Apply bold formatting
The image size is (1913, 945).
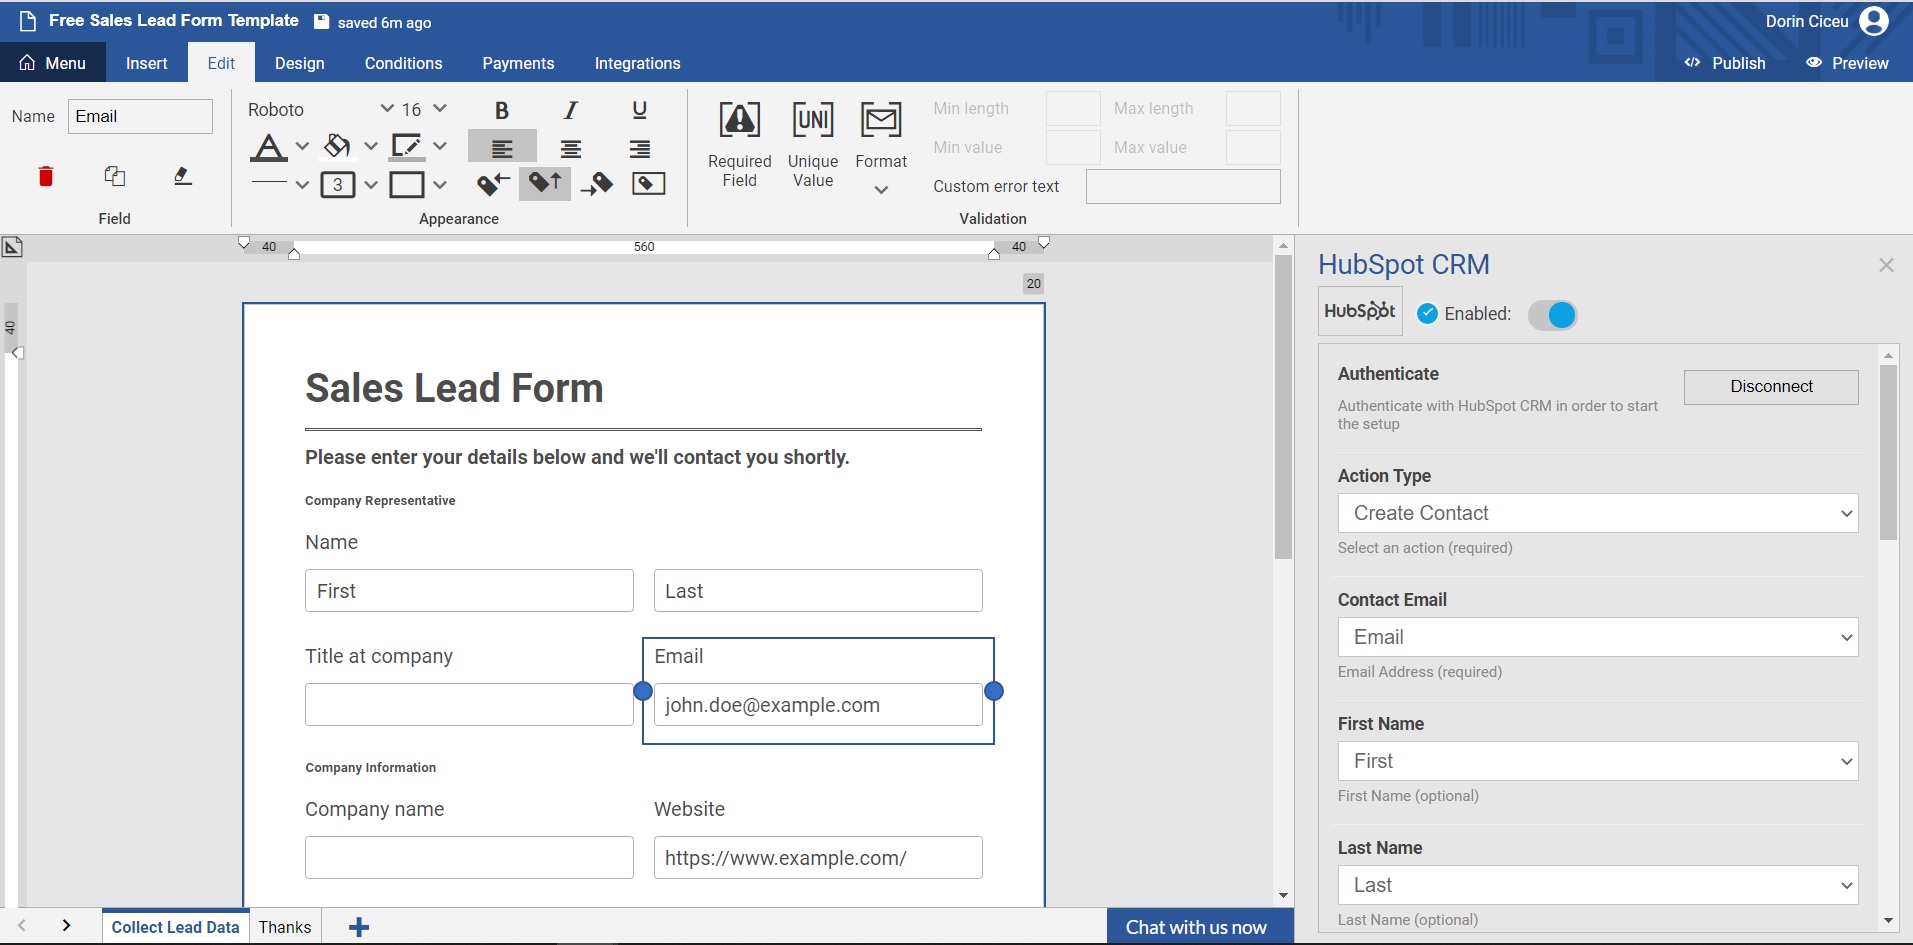pyautogui.click(x=502, y=110)
